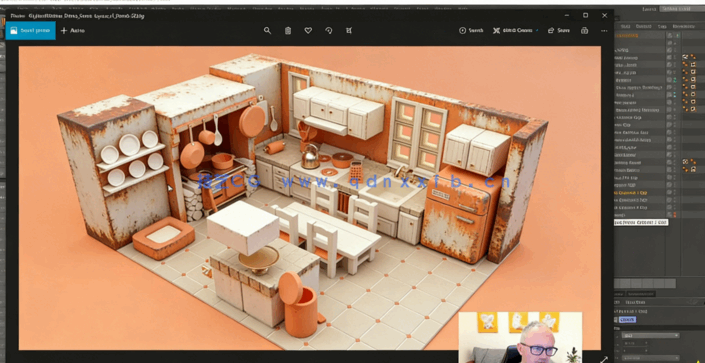Mark the photo as favorite with the heart icon
Screen dimensions: 705x363
pos(308,31)
